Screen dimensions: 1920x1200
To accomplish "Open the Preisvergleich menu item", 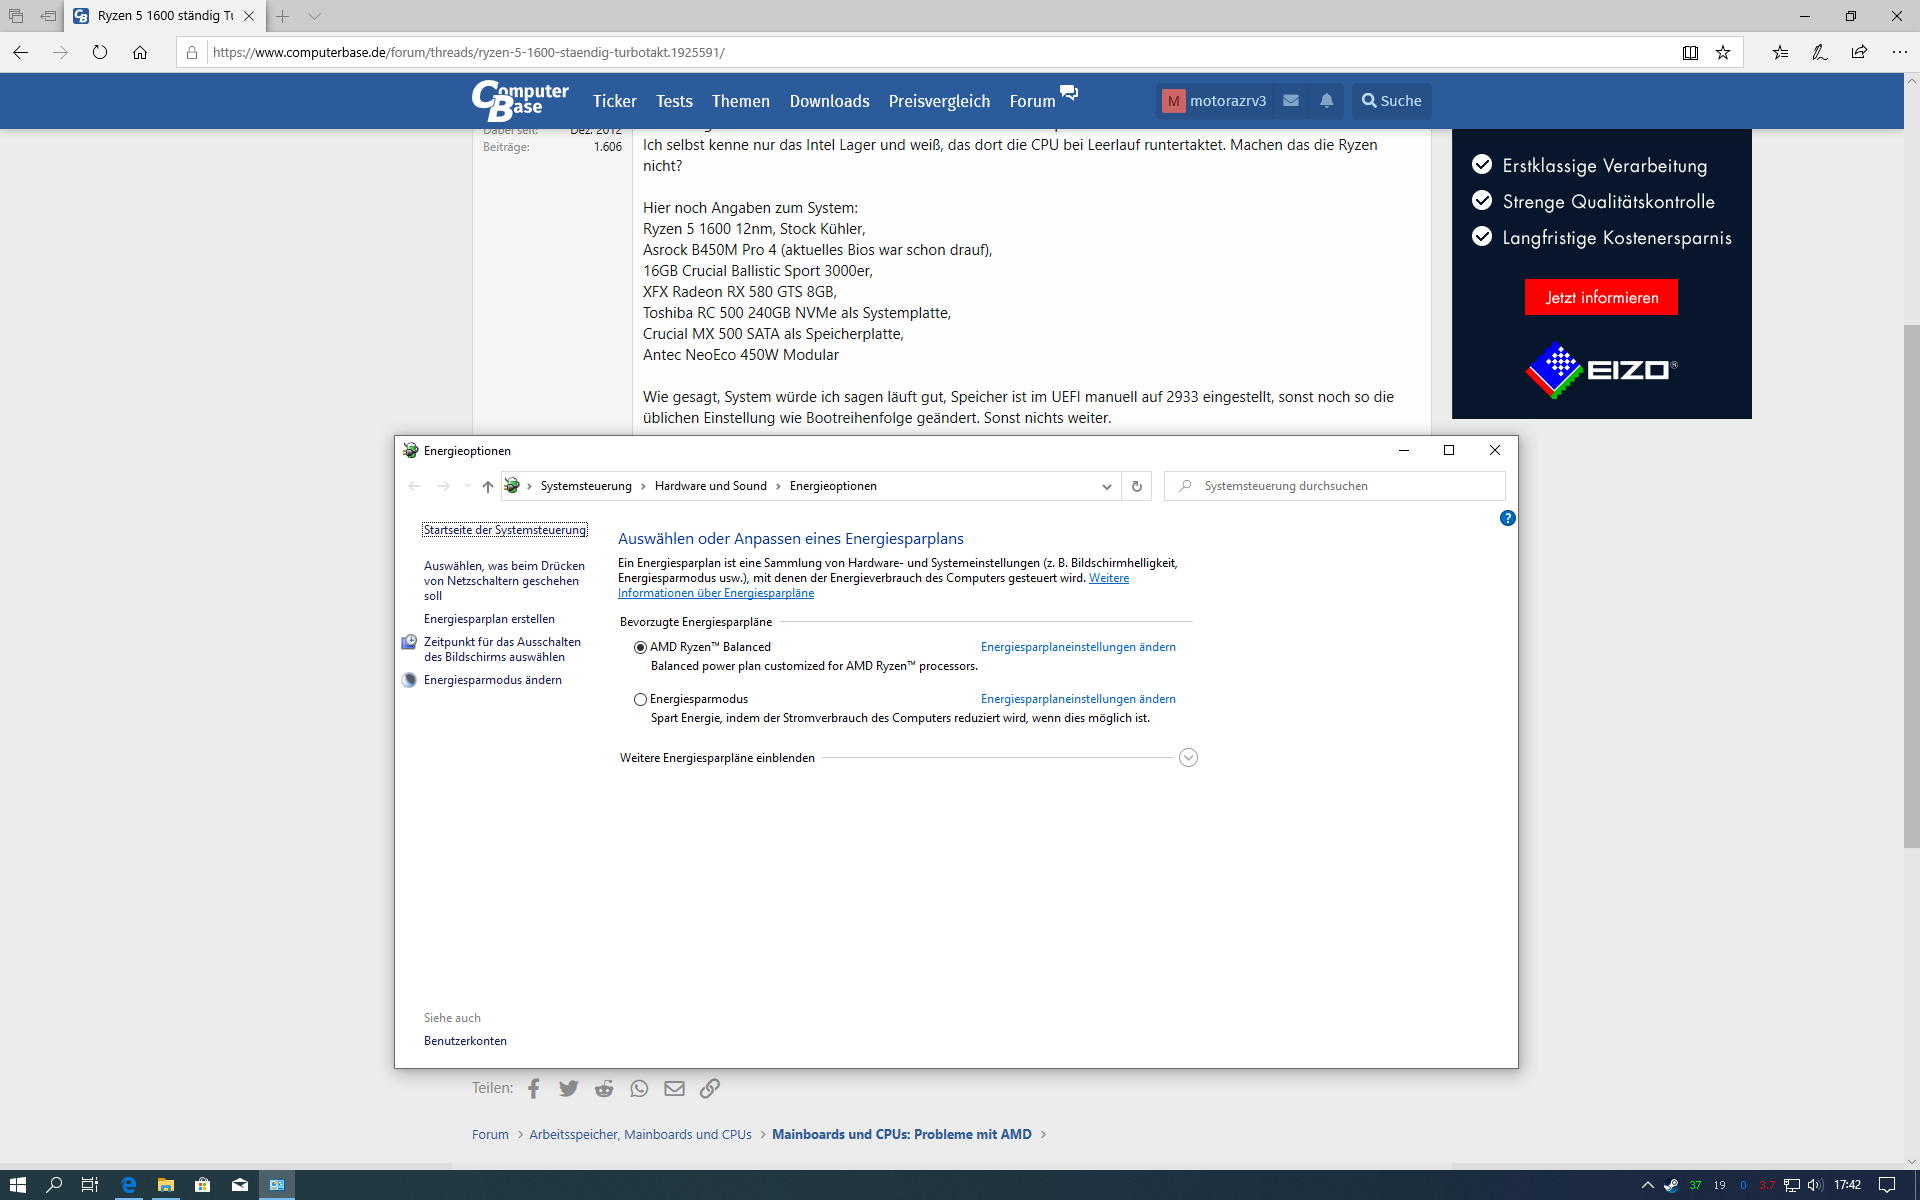I will coord(938,101).
